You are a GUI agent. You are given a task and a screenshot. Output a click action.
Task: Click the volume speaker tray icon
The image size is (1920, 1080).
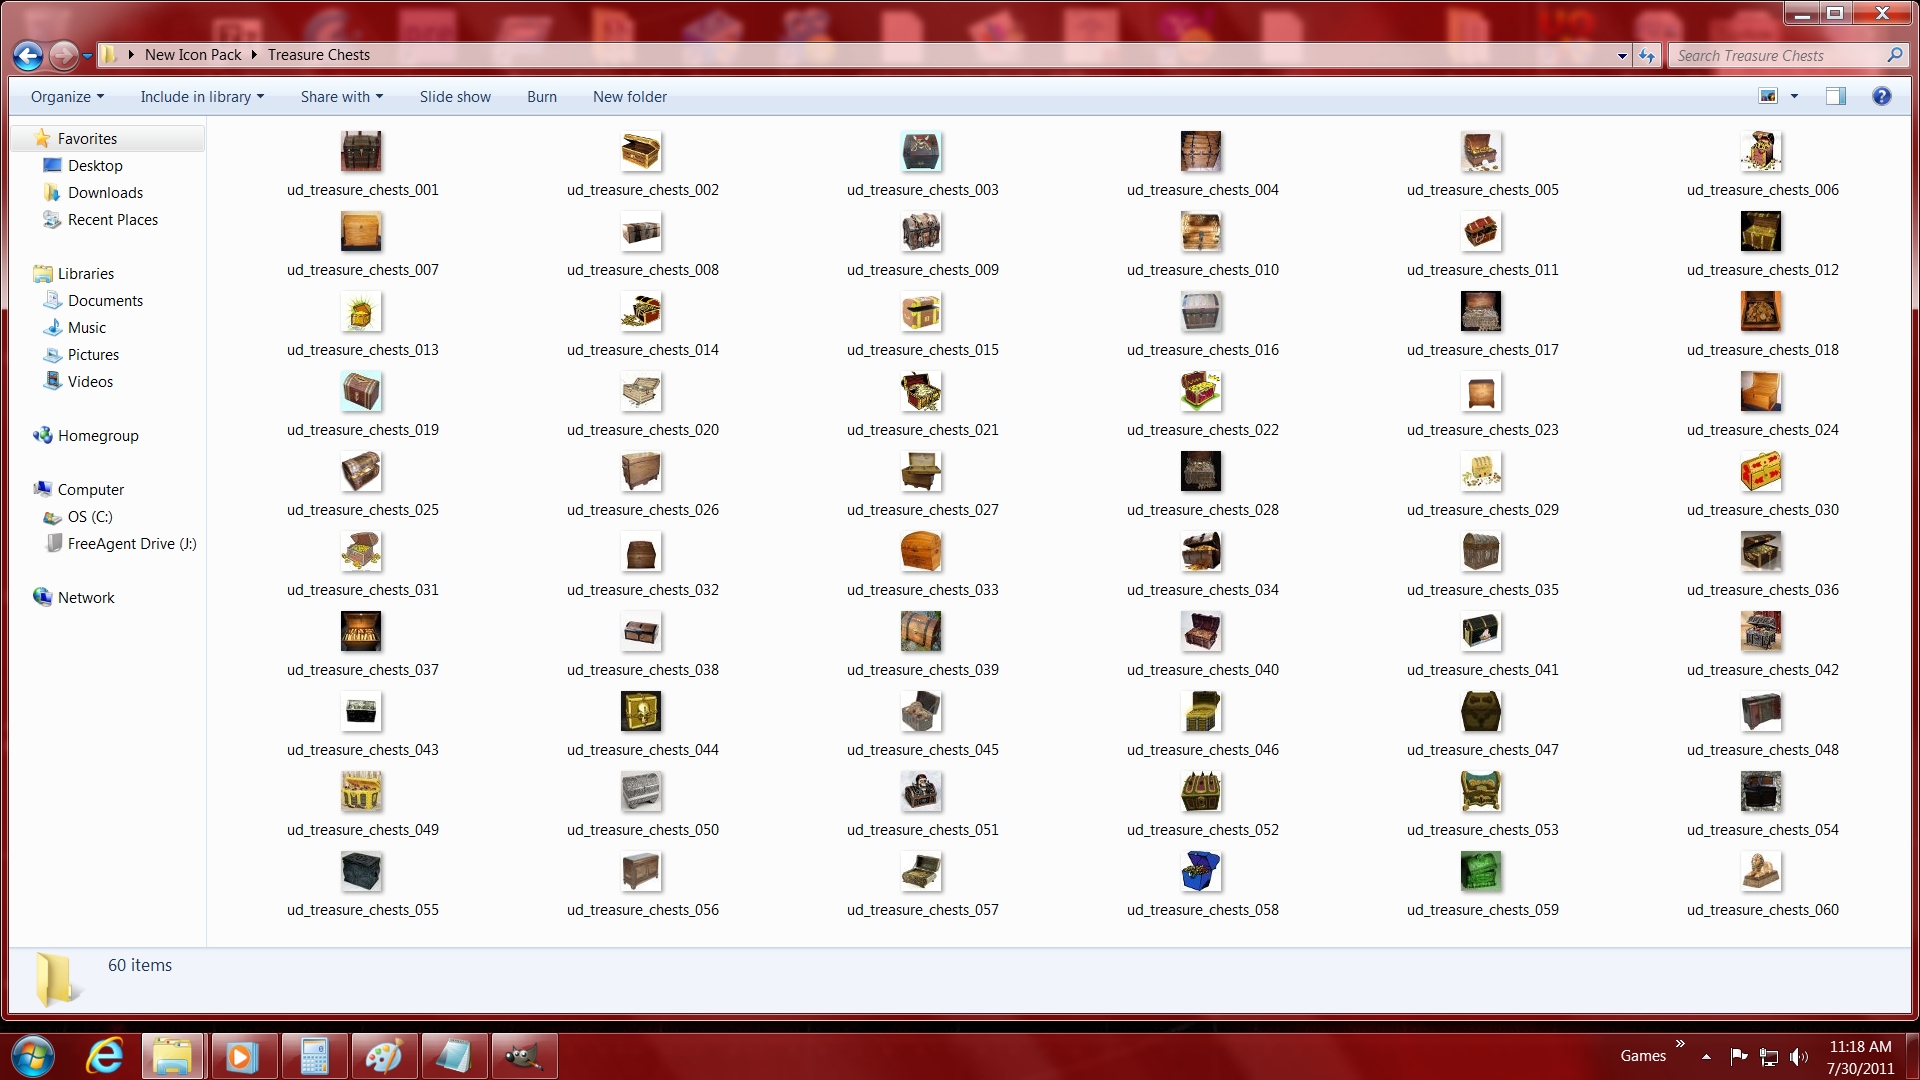1799,1056
